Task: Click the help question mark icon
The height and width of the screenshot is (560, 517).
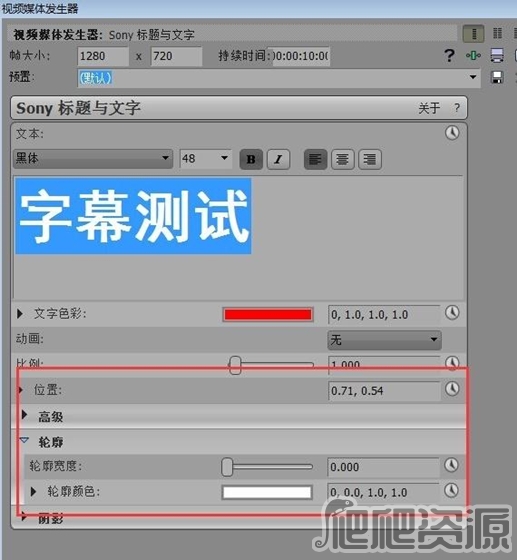Action: pos(449,56)
